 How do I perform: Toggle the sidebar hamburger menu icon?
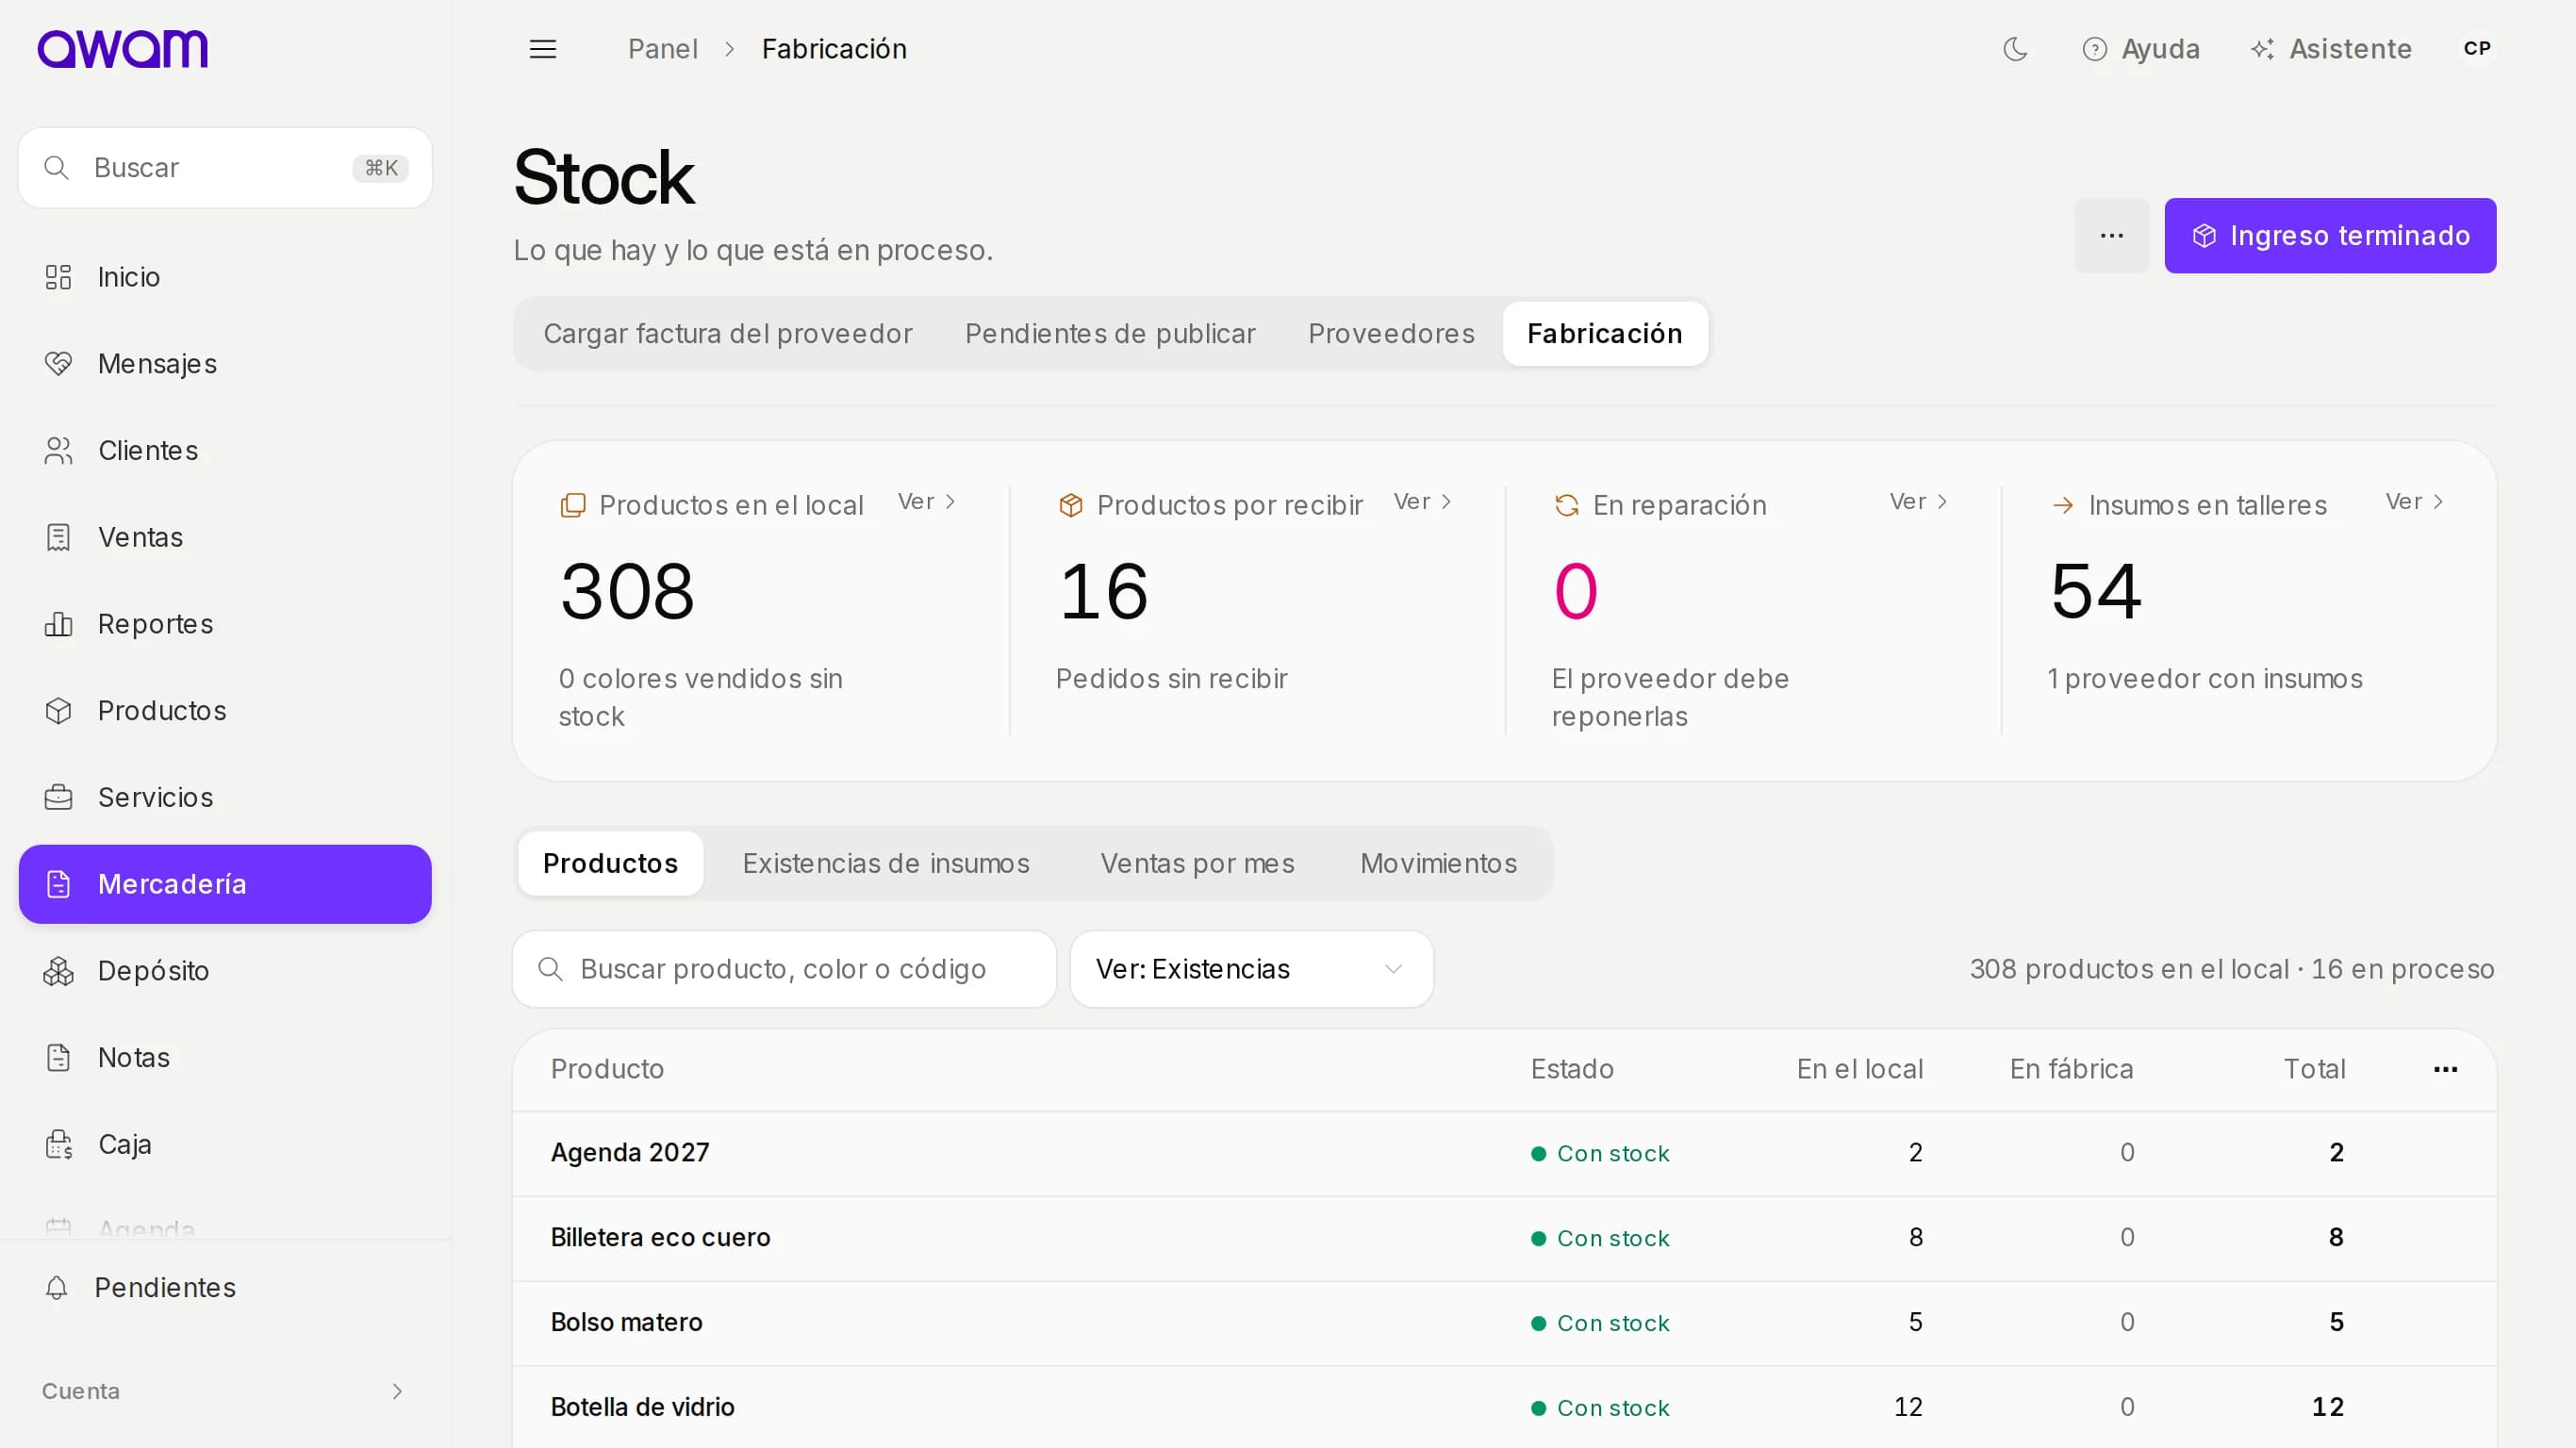542,49
